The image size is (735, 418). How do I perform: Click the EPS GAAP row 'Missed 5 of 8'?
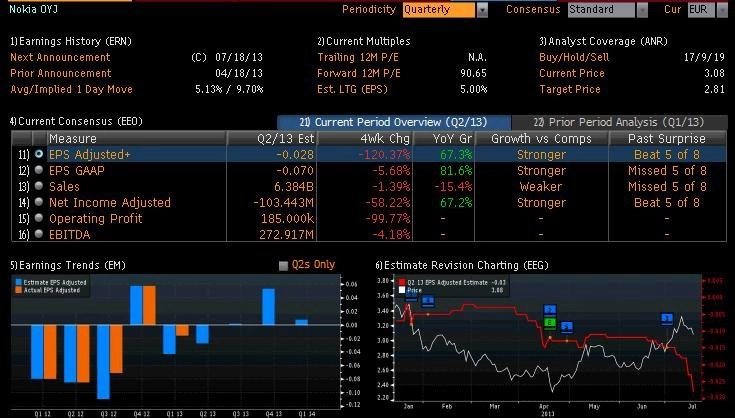tap(667, 171)
